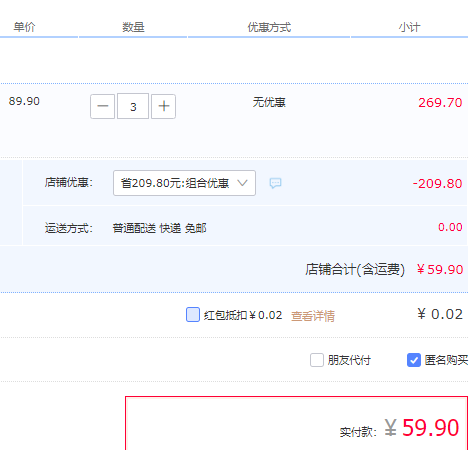Uncheck the 匿名购买 checkbox
The image size is (473, 450).
click(414, 360)
